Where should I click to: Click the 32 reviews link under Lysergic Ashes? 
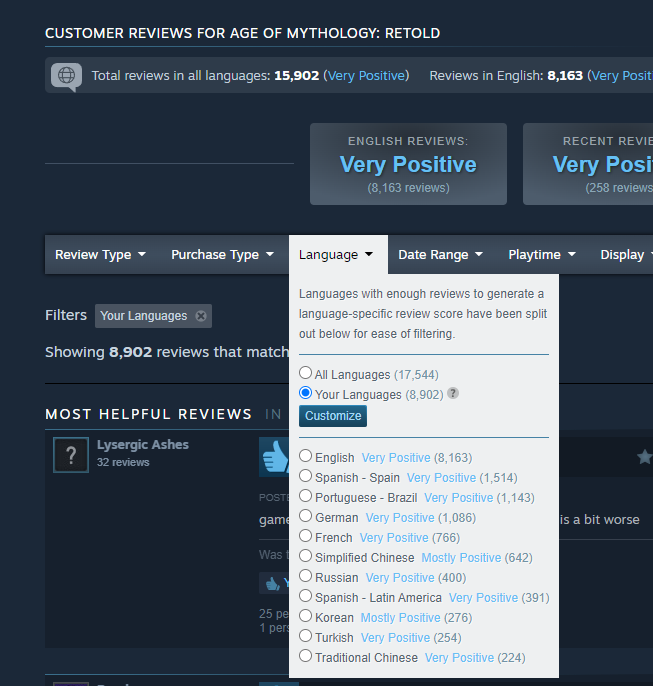[x=123, y=462]
